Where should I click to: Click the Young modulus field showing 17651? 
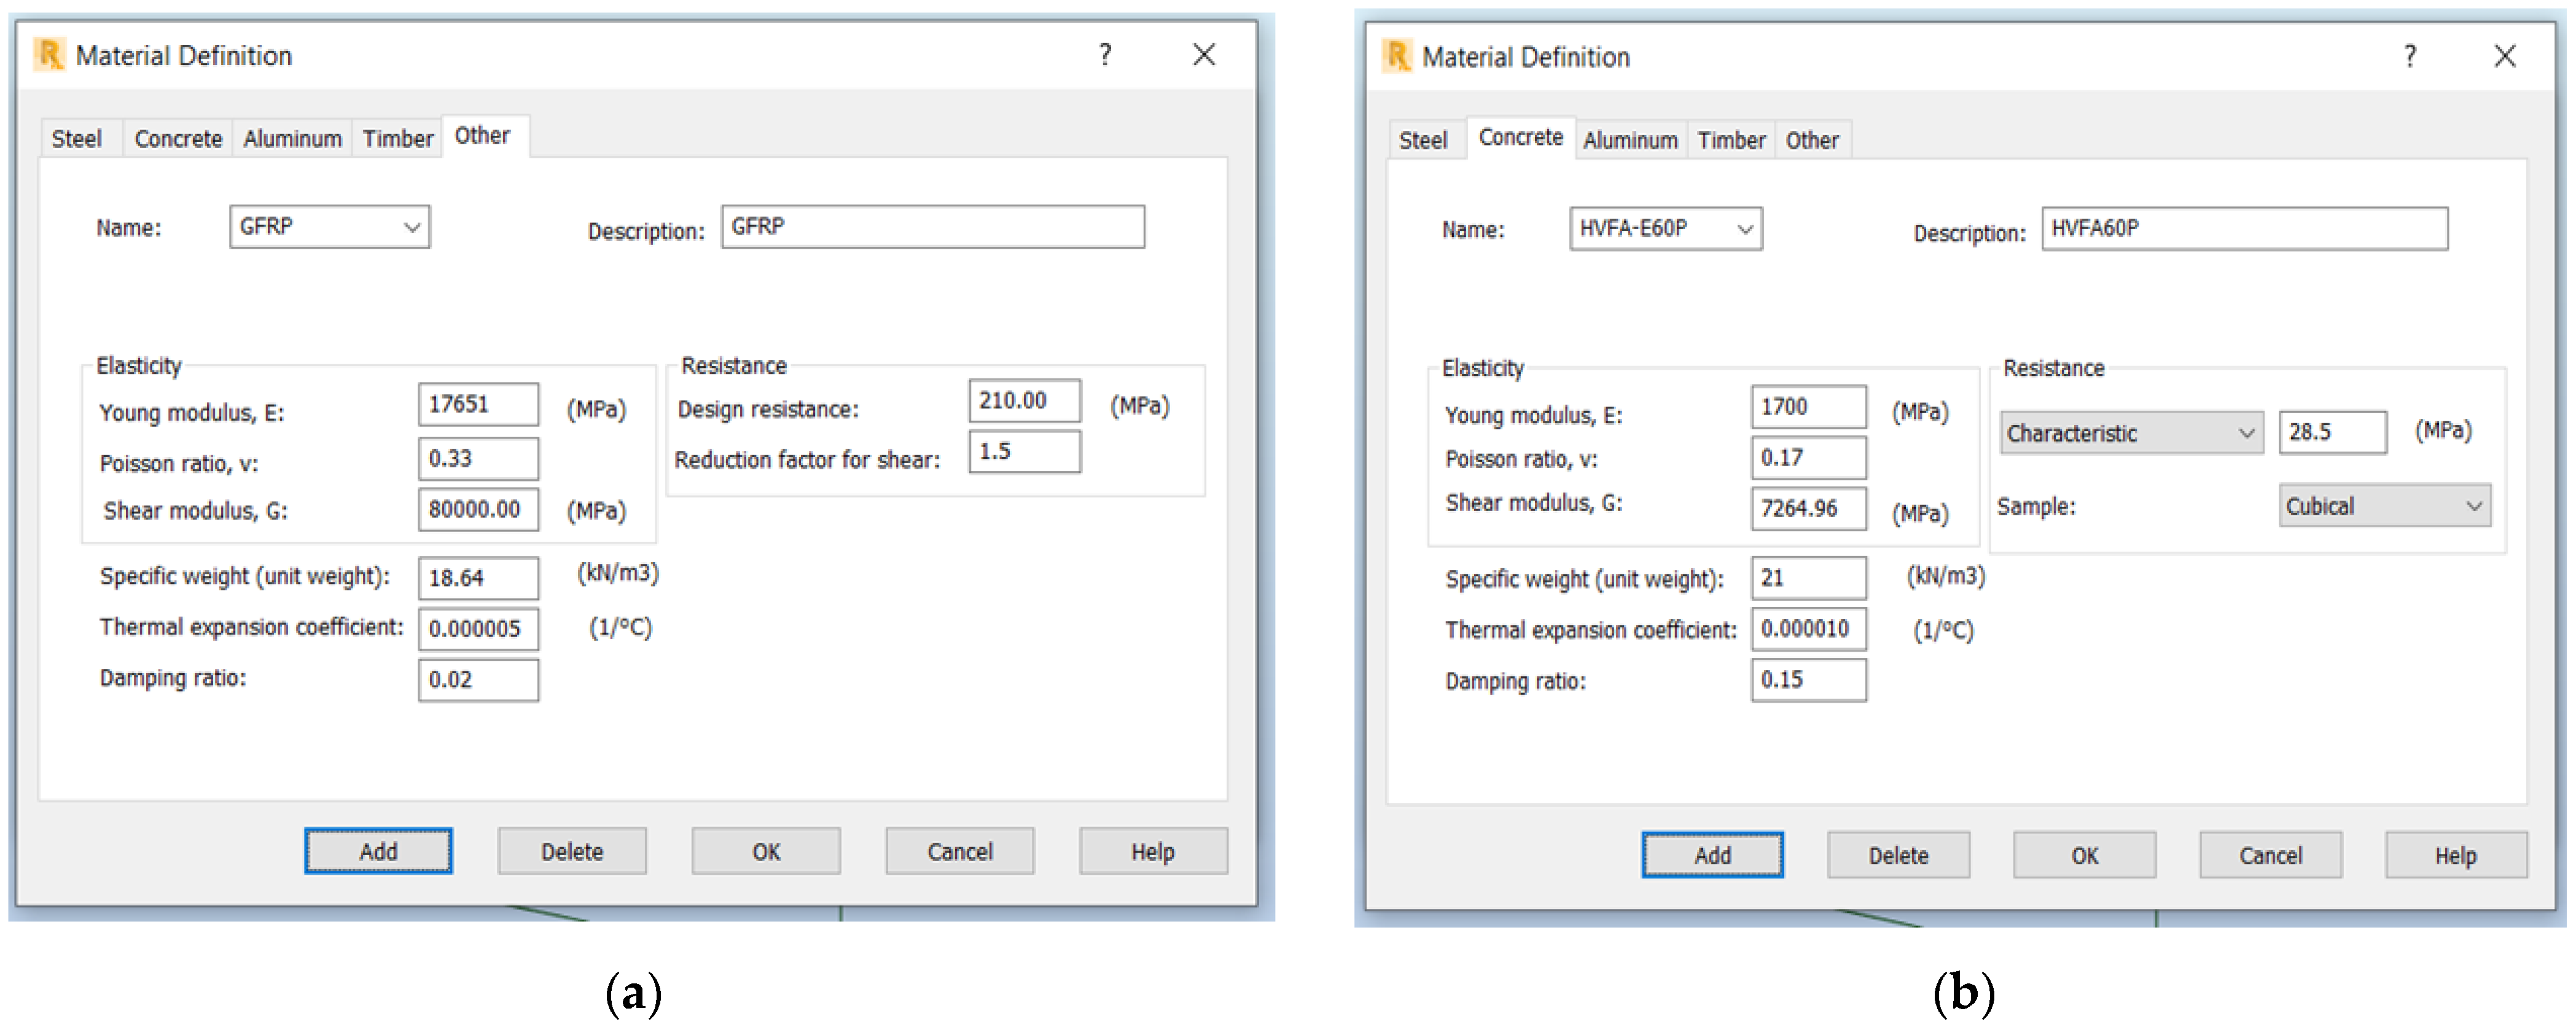[x=478, y=404]
